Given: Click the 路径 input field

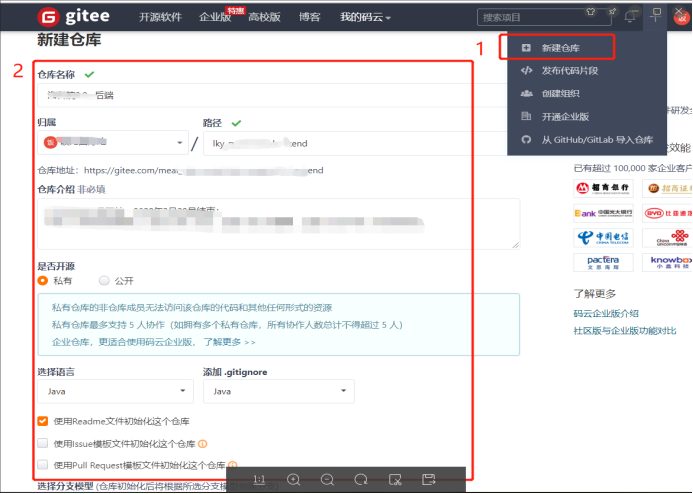Looking at the screenshot, I should 355,143.
